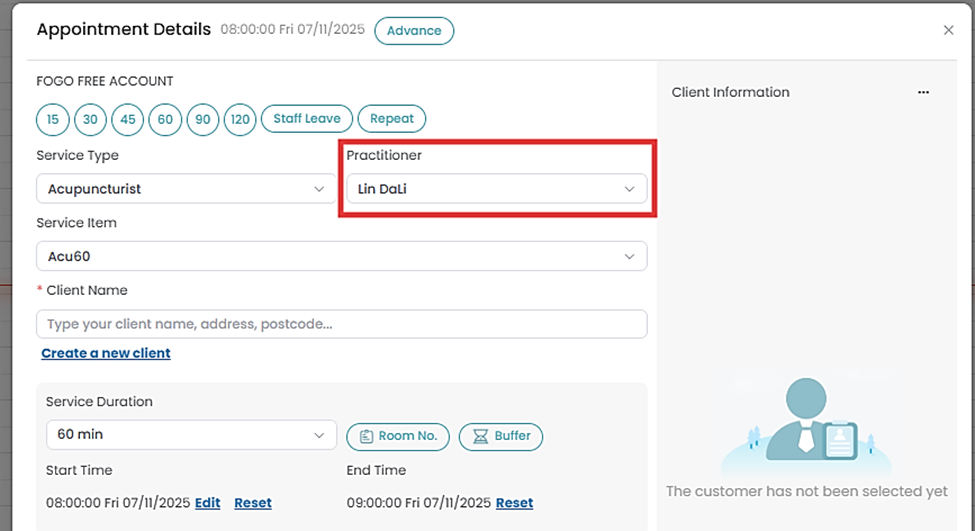Set duration with the 90 chip
Image resolution: width=975 pixels, height=531 pixels.
pyautogui.click(x=203, y=119)
